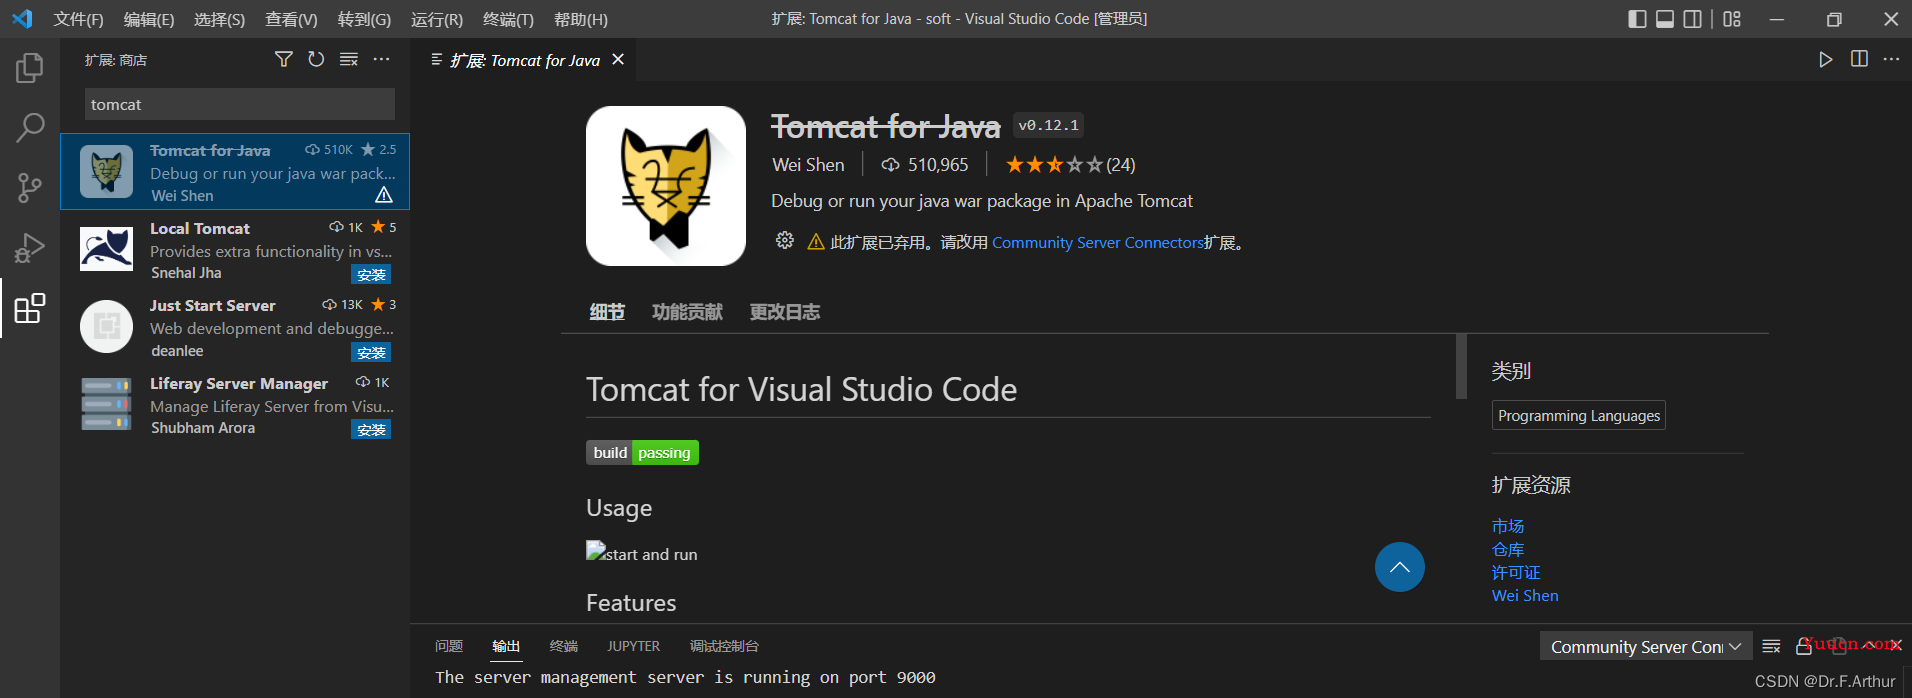Image resolution: width=1912 pixels, height=698 pixels.
Task: Click publisher name Wei Shen in header
Action: coord(808,165)
